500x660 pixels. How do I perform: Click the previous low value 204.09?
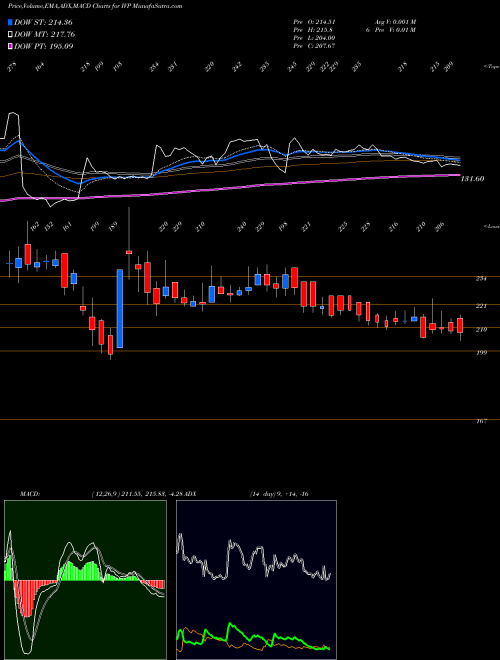[x=324, y=38]
